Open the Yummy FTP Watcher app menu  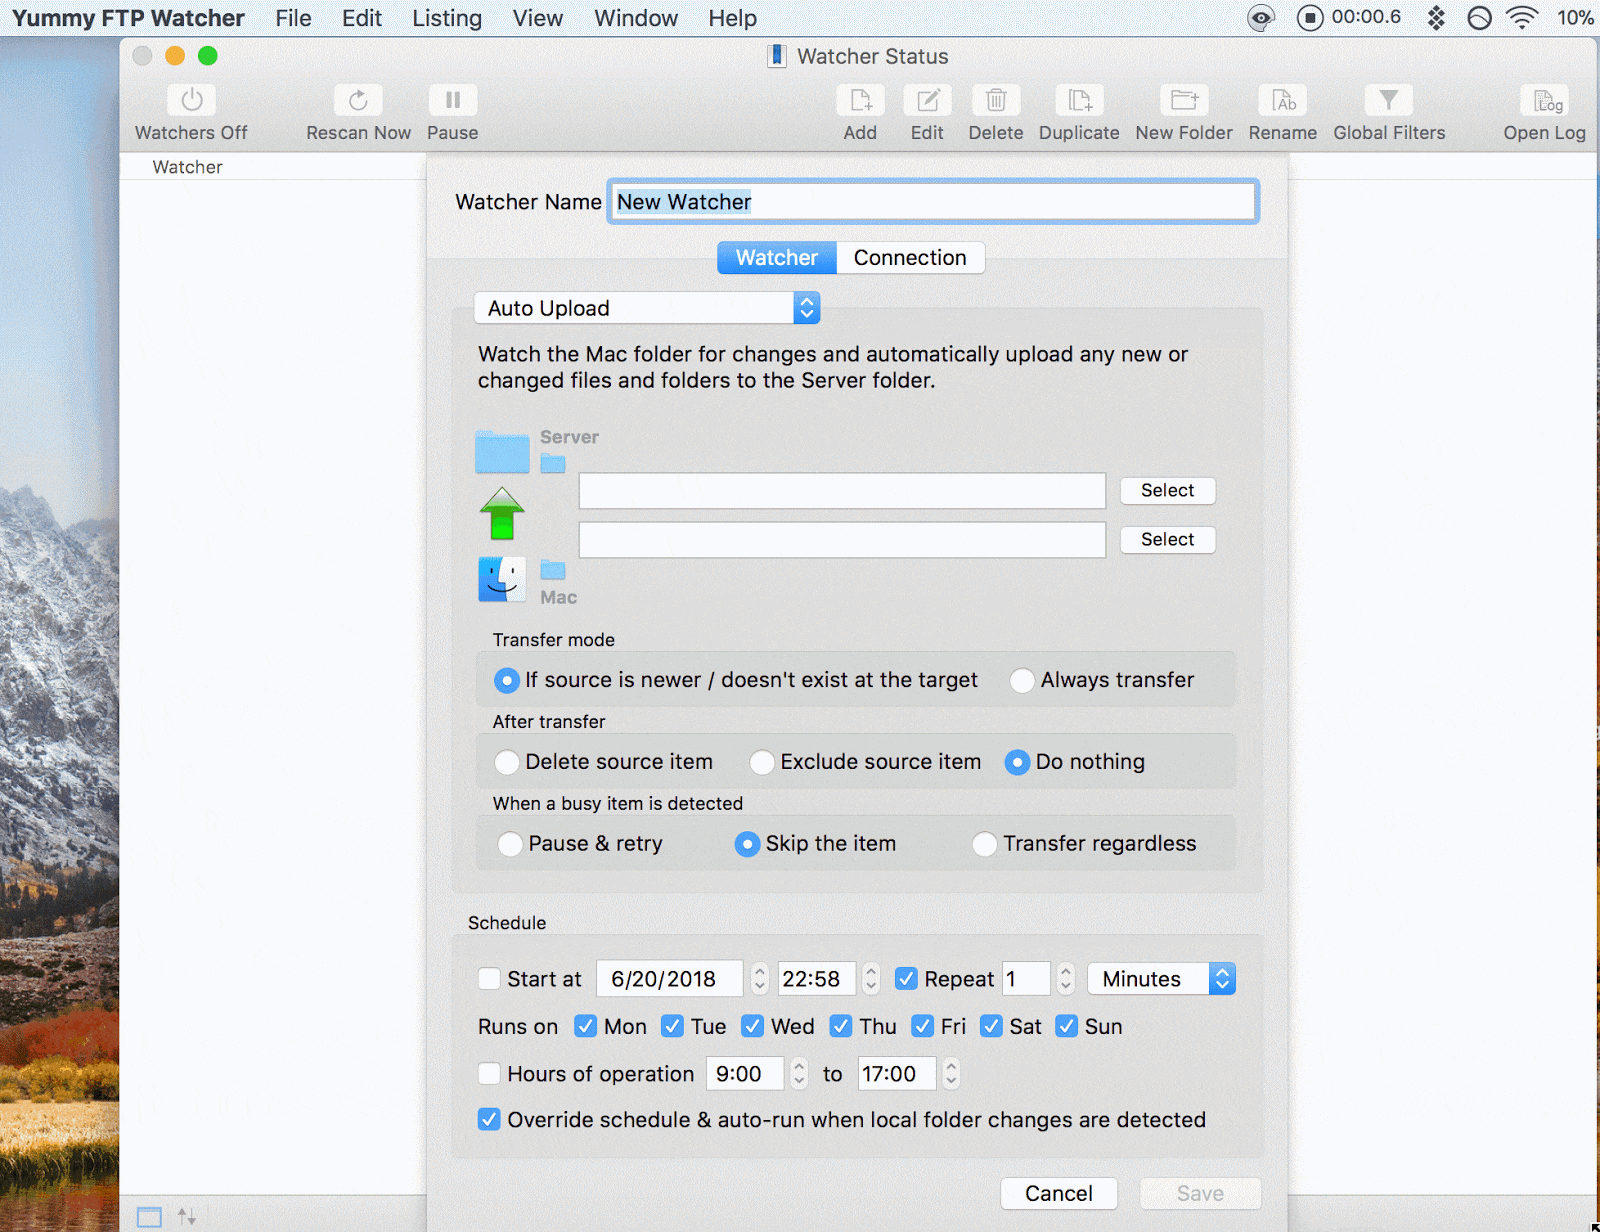point(128,18)
